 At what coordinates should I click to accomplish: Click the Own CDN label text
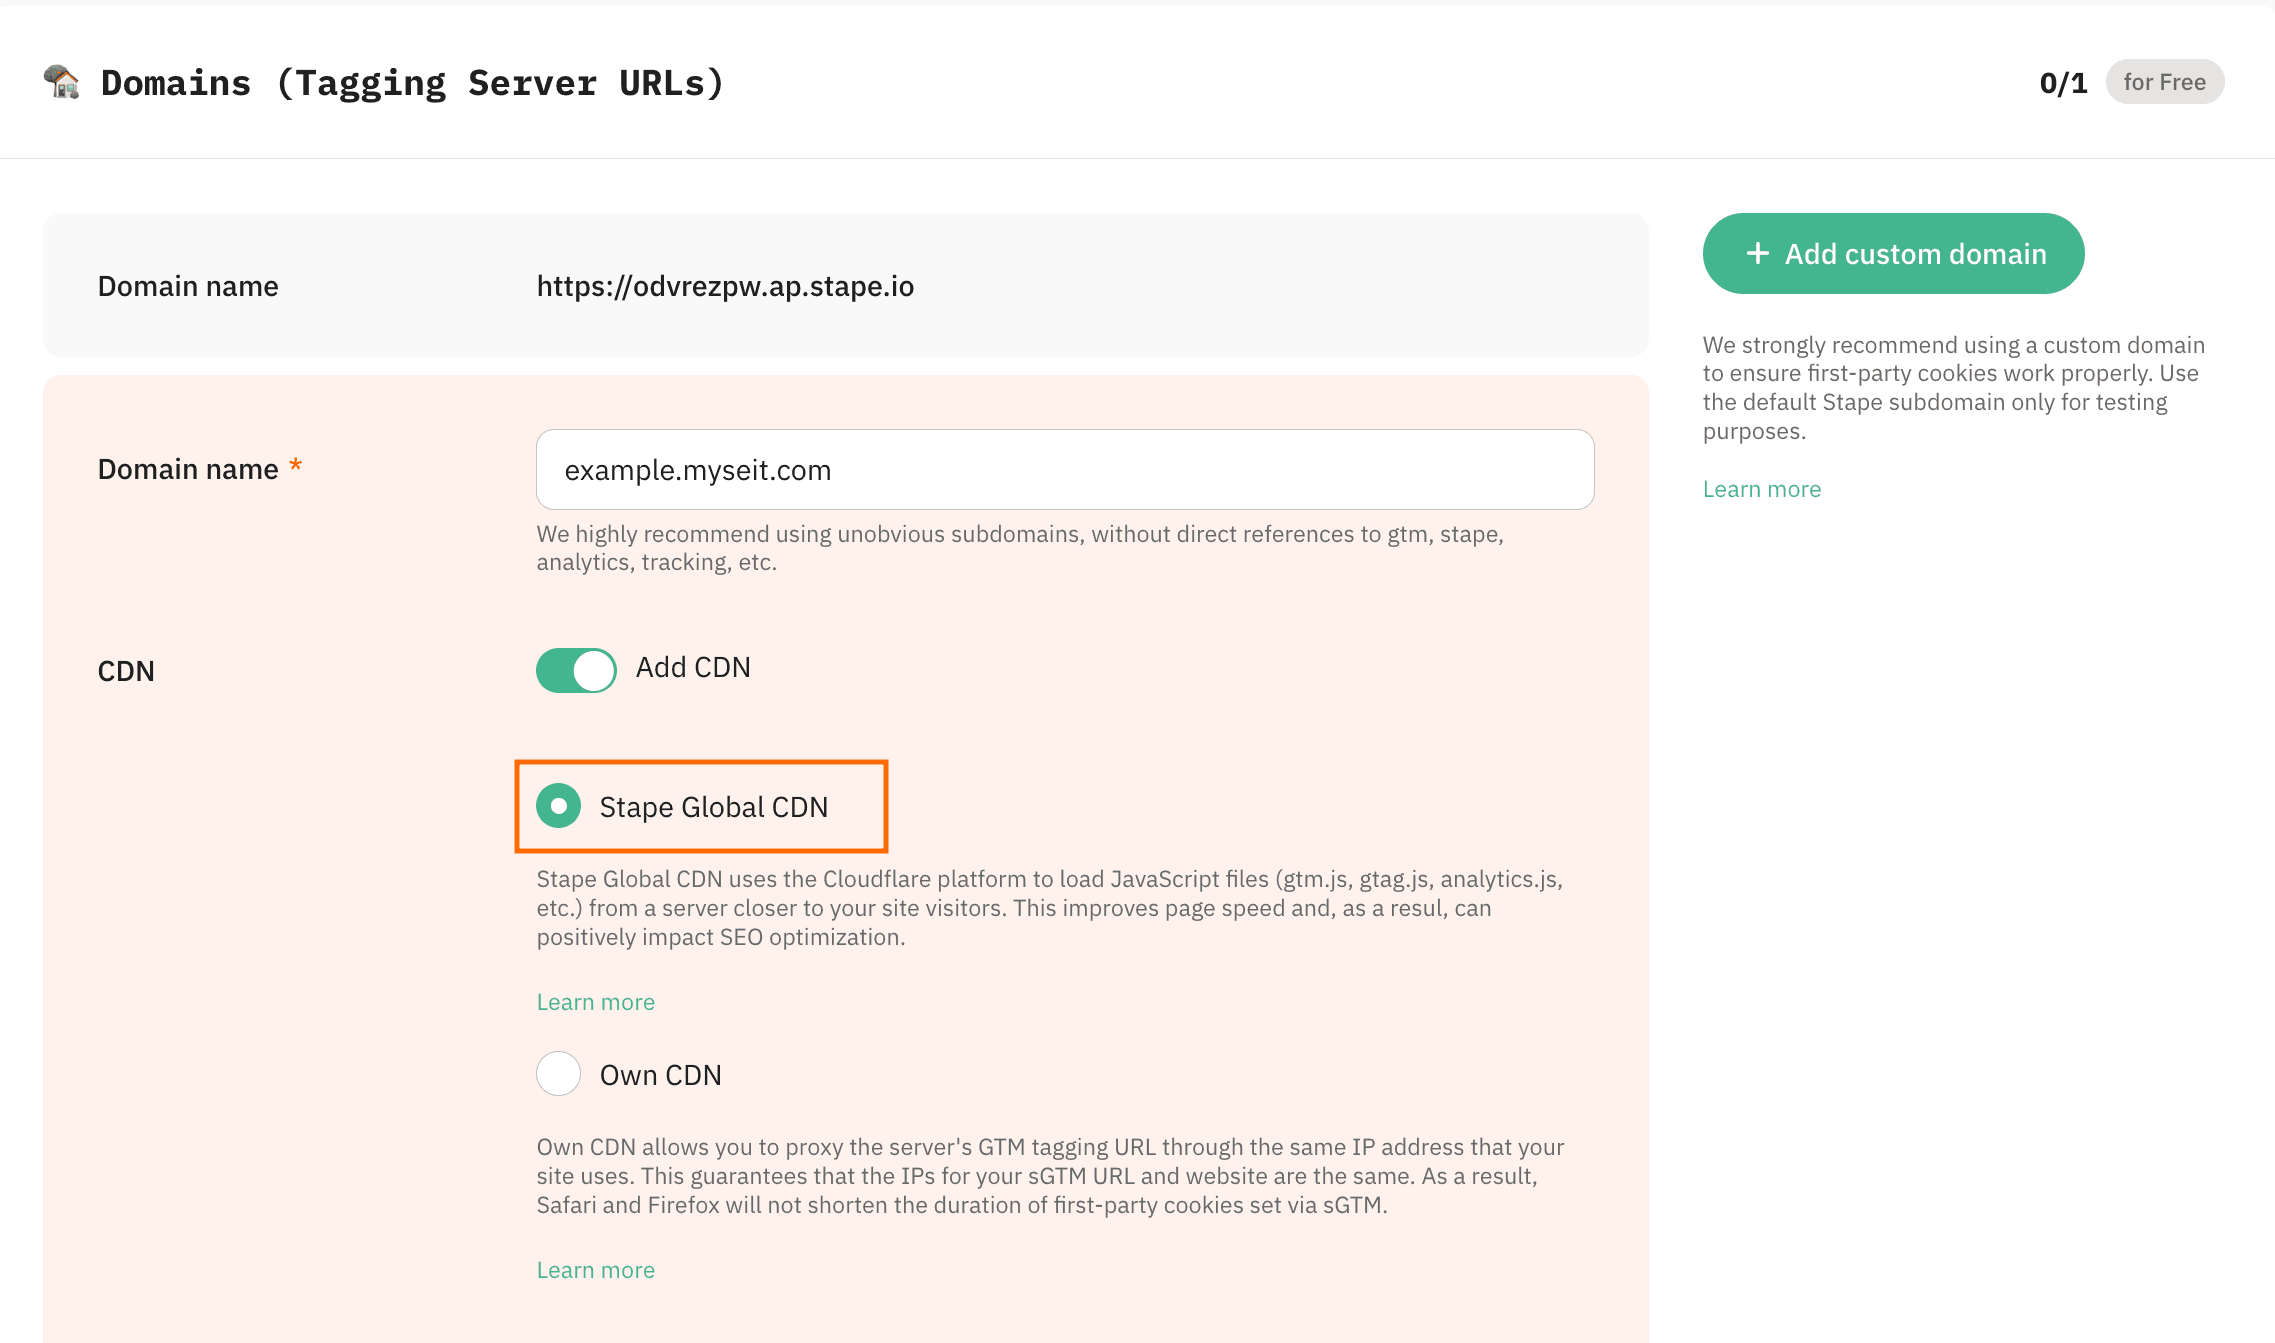[x=660, y=1075]
